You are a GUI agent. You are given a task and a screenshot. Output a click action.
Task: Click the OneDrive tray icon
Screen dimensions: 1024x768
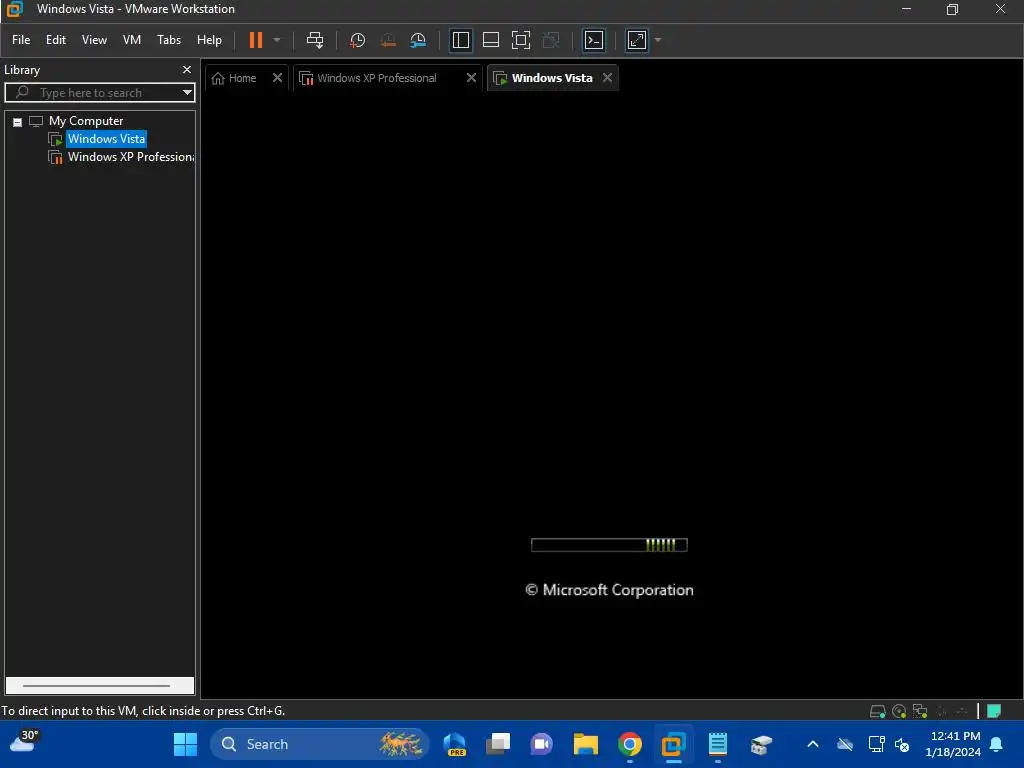click(x=845, y=744)
